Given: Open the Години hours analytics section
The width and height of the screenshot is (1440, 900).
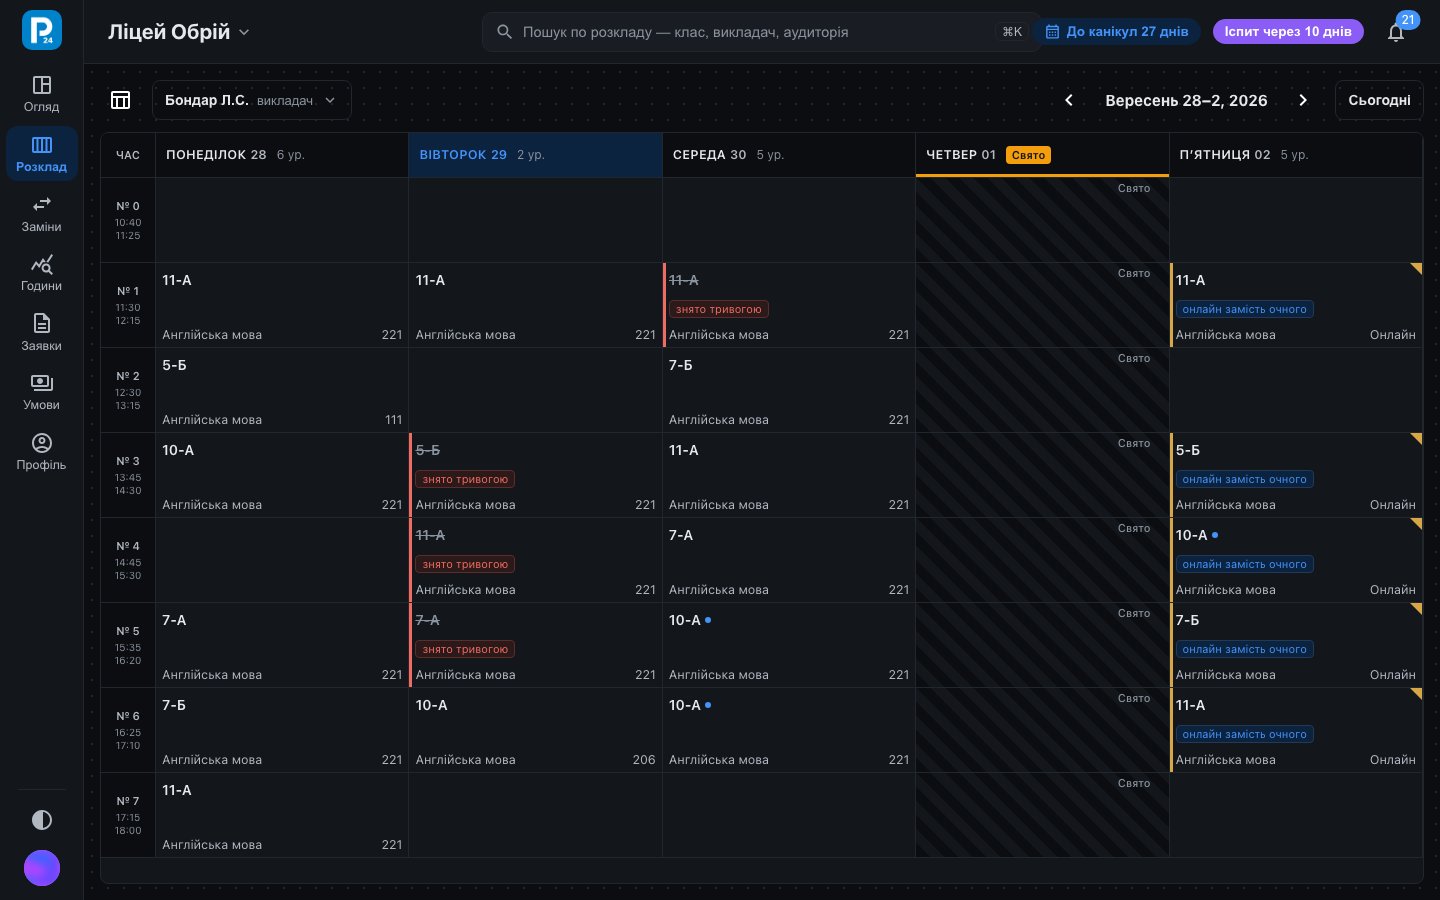Looking at the screenshot, I should 41,273.
